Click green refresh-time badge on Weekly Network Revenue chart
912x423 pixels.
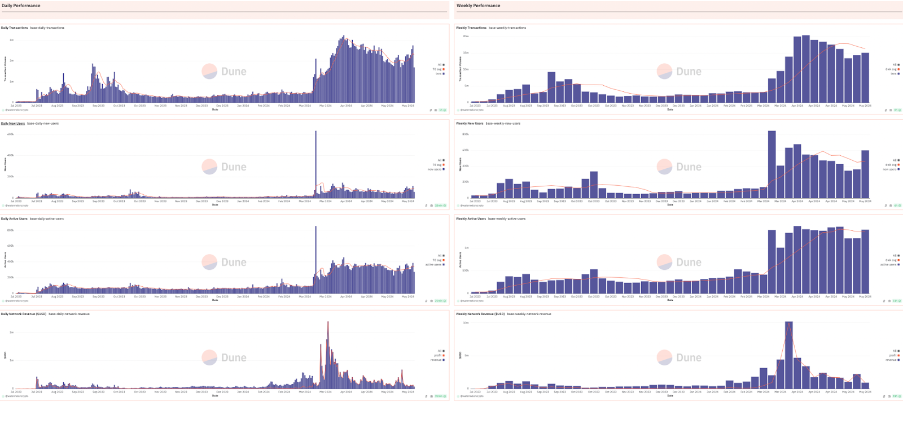click(897, 396)
